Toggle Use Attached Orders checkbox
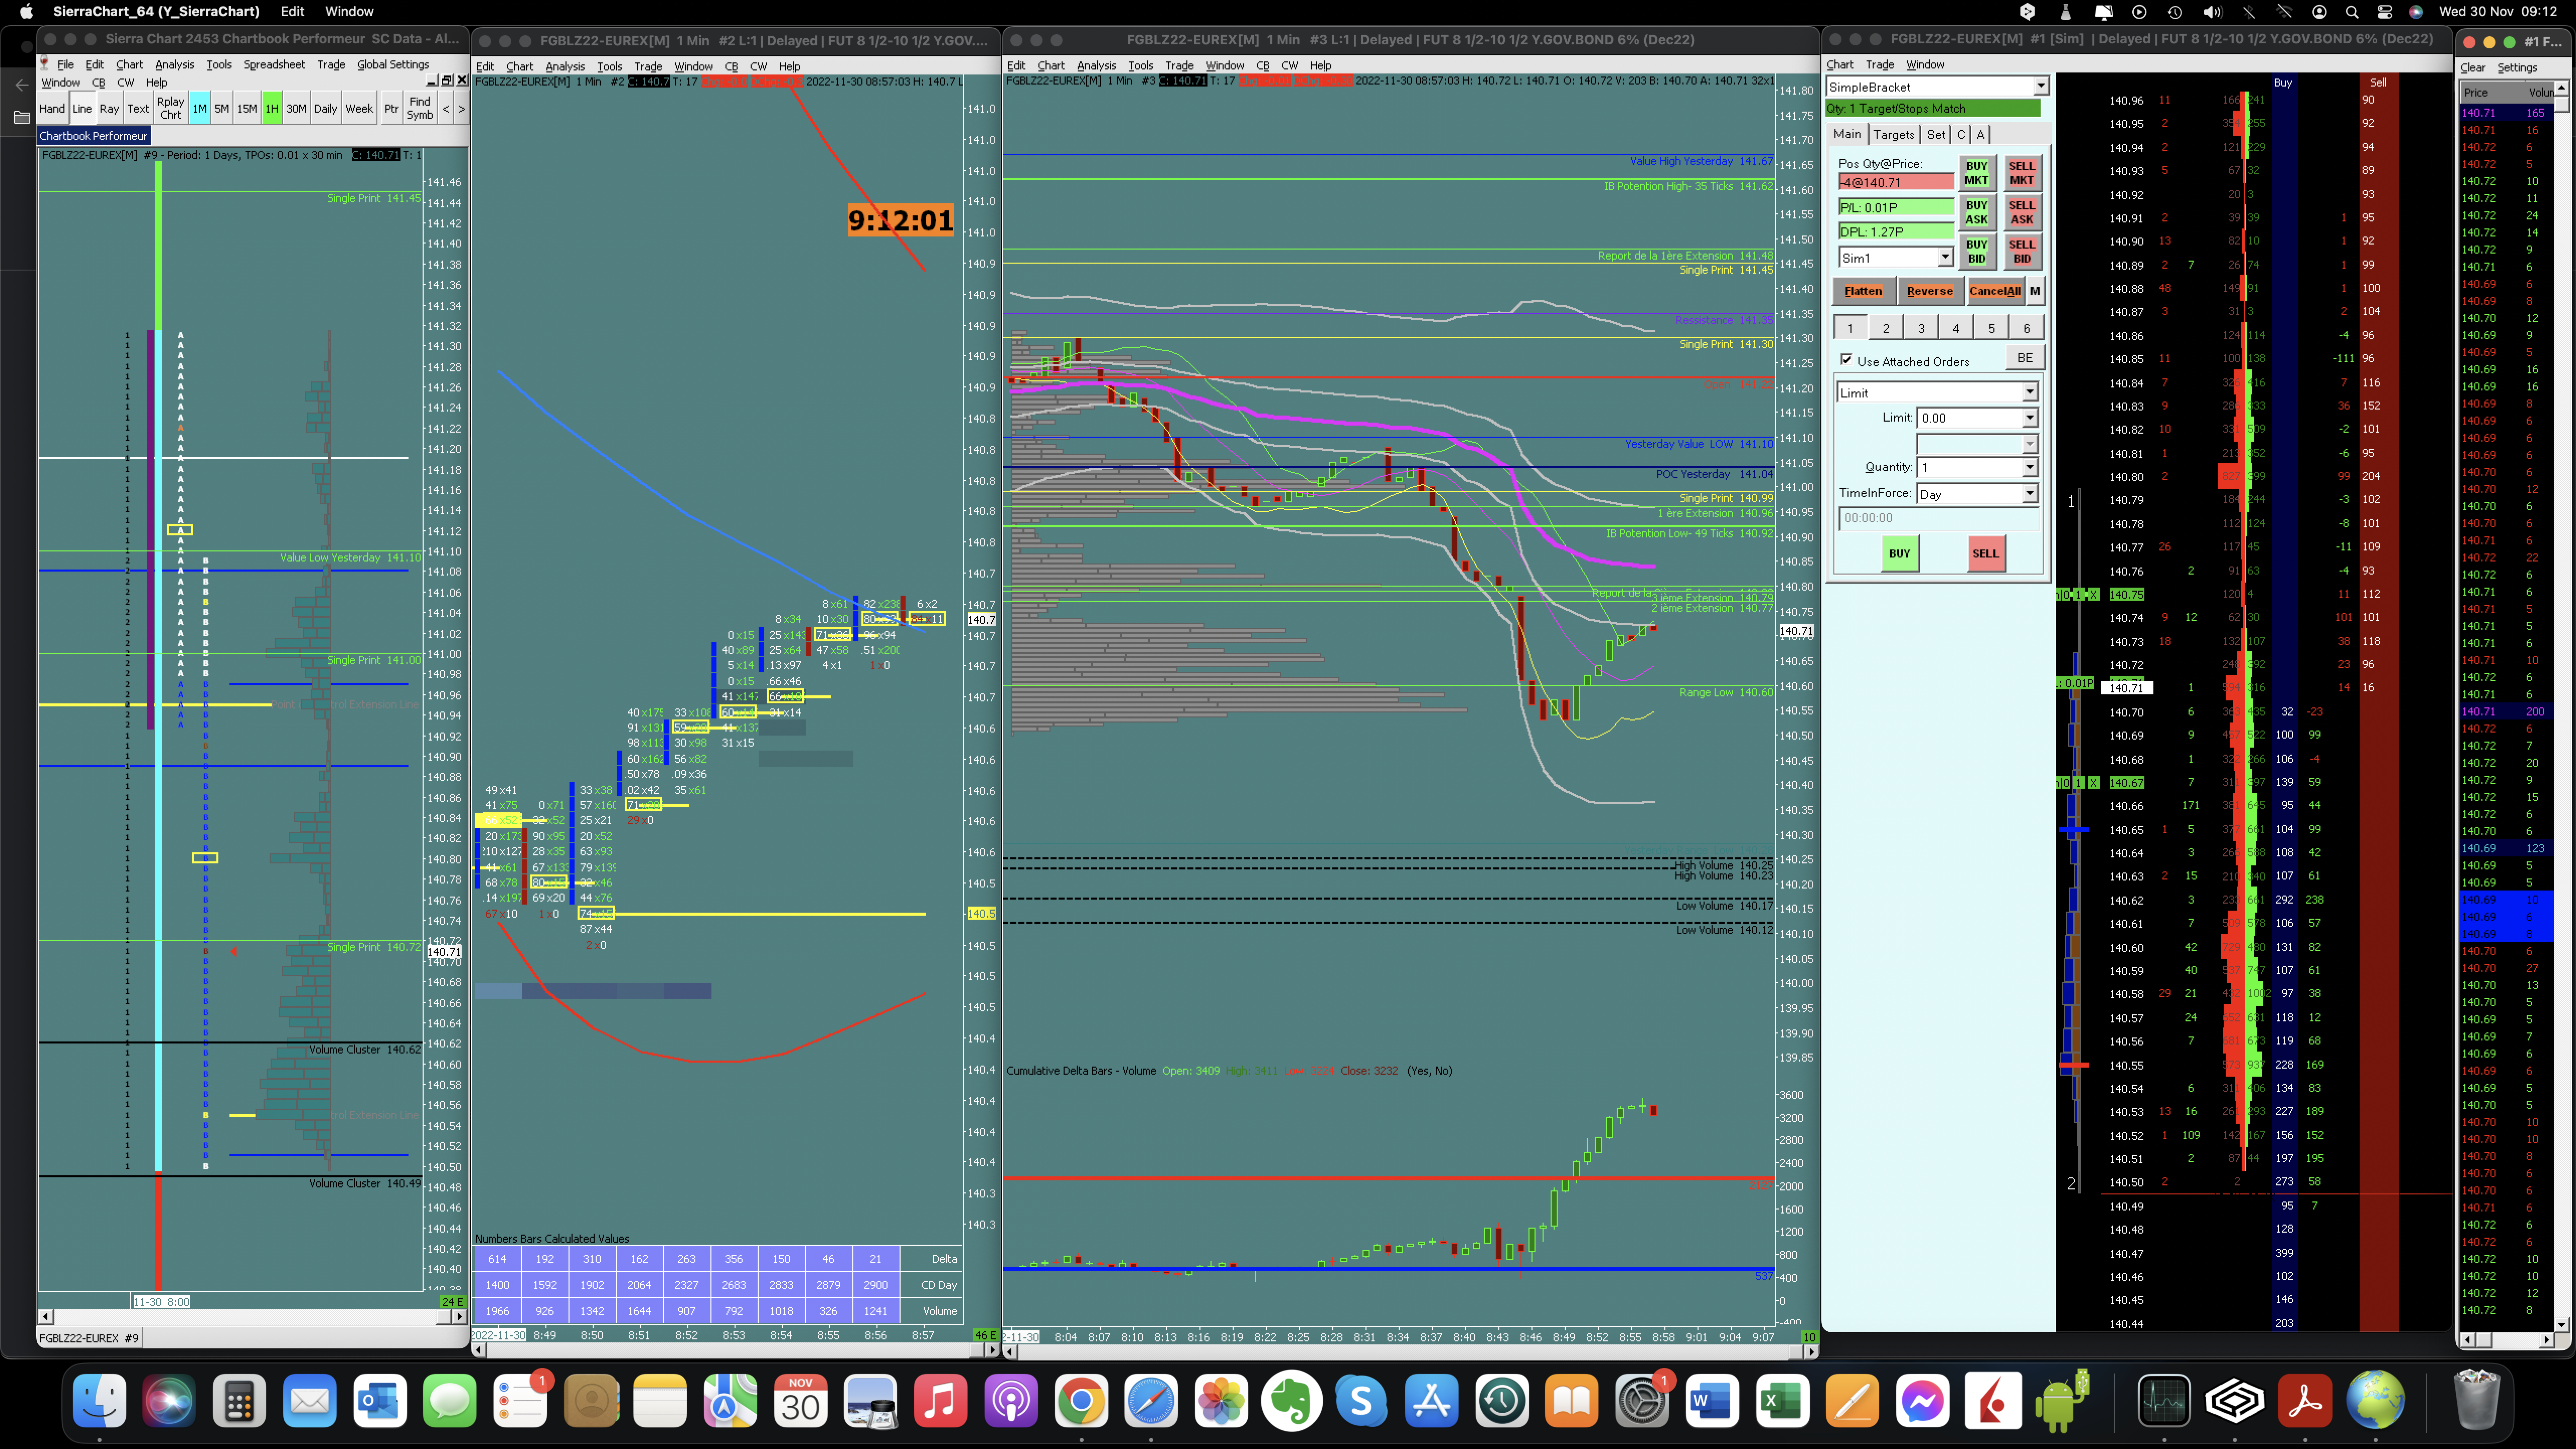This screenshot has height=1449, width=2576. [x=1846, y=361]
